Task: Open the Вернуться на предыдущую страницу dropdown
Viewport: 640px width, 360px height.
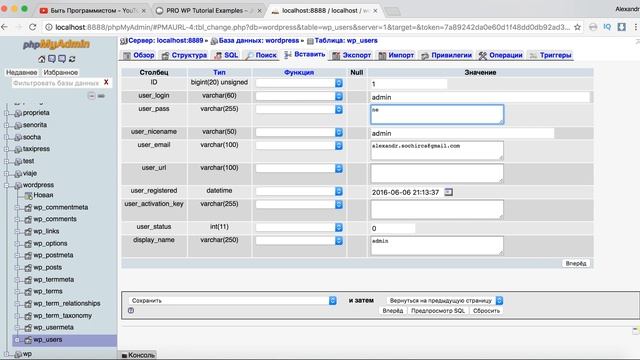Action: 444,300
